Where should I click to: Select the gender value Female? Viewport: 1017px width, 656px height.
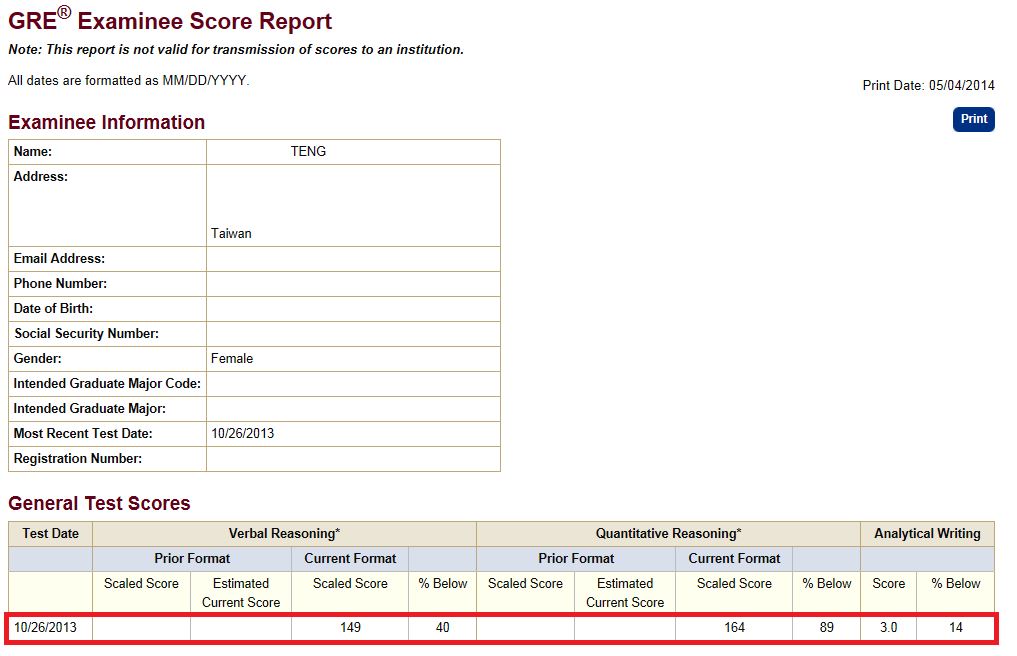click(232, 358)
